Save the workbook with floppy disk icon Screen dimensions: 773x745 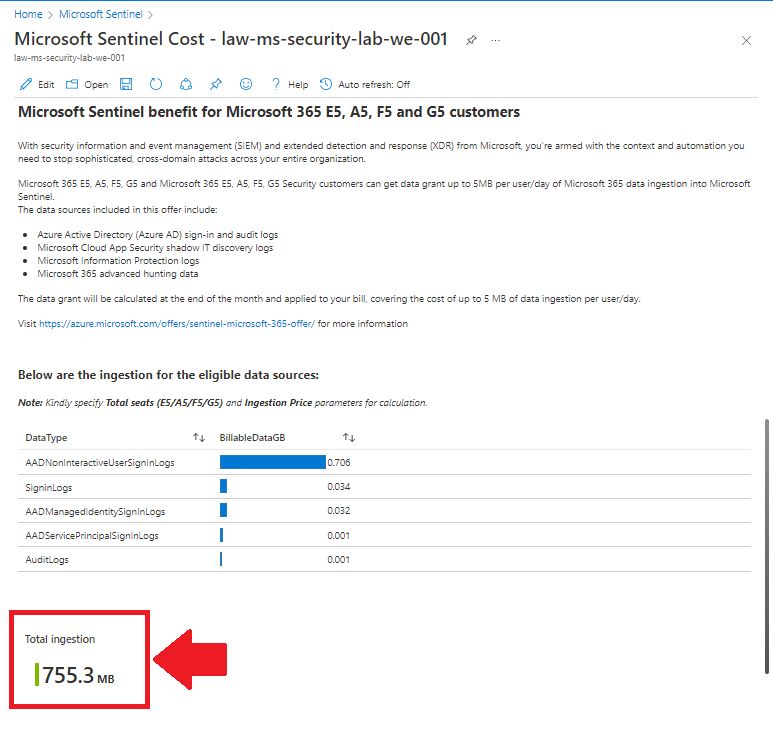tap(126, 84)
